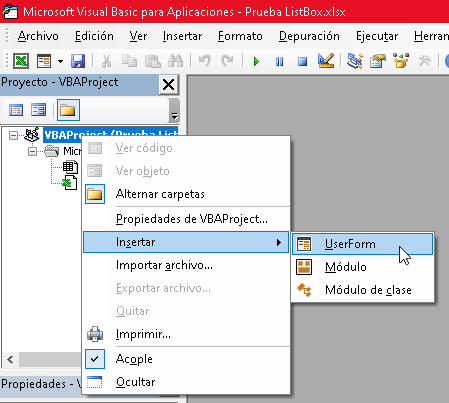The image size is (449, 403).
Task: Click the Reset stop square icon
Action: click(x=302, y=61)
